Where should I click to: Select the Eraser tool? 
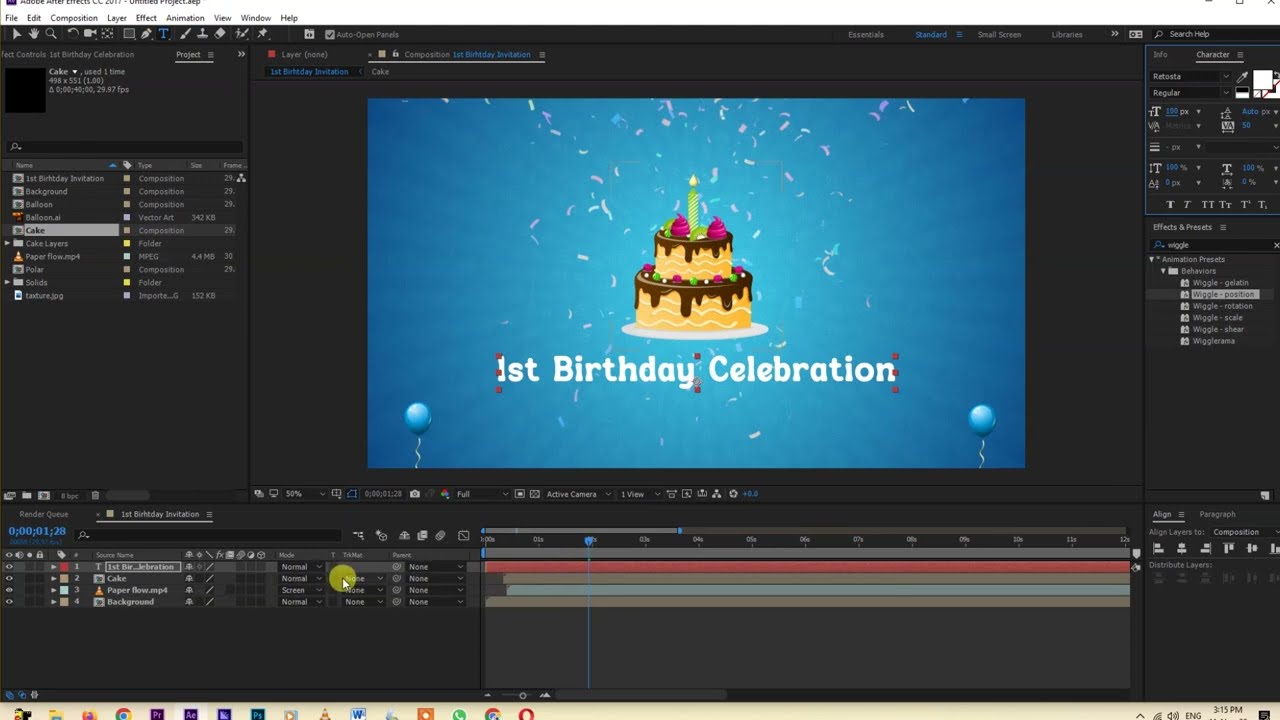click(220, 34)
